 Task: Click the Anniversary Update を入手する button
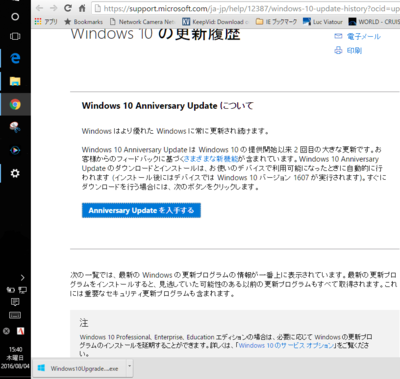[x=141, y=210]
